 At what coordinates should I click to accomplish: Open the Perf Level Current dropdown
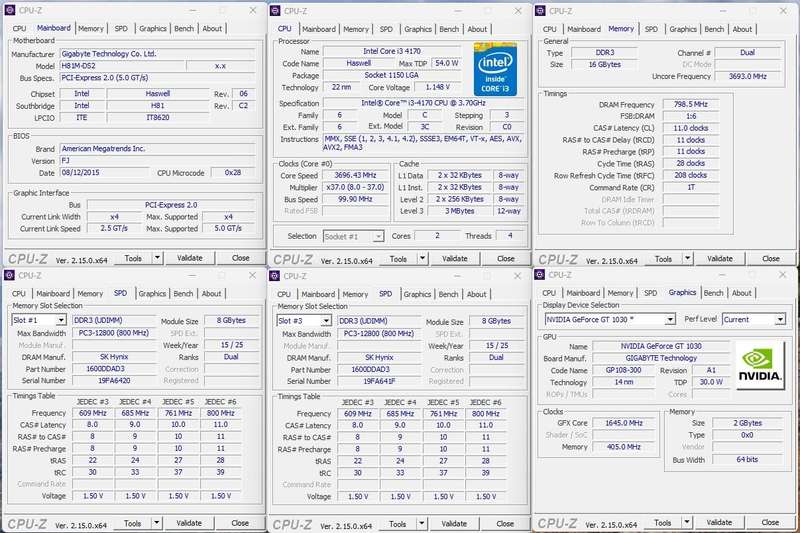click(780, 319)
